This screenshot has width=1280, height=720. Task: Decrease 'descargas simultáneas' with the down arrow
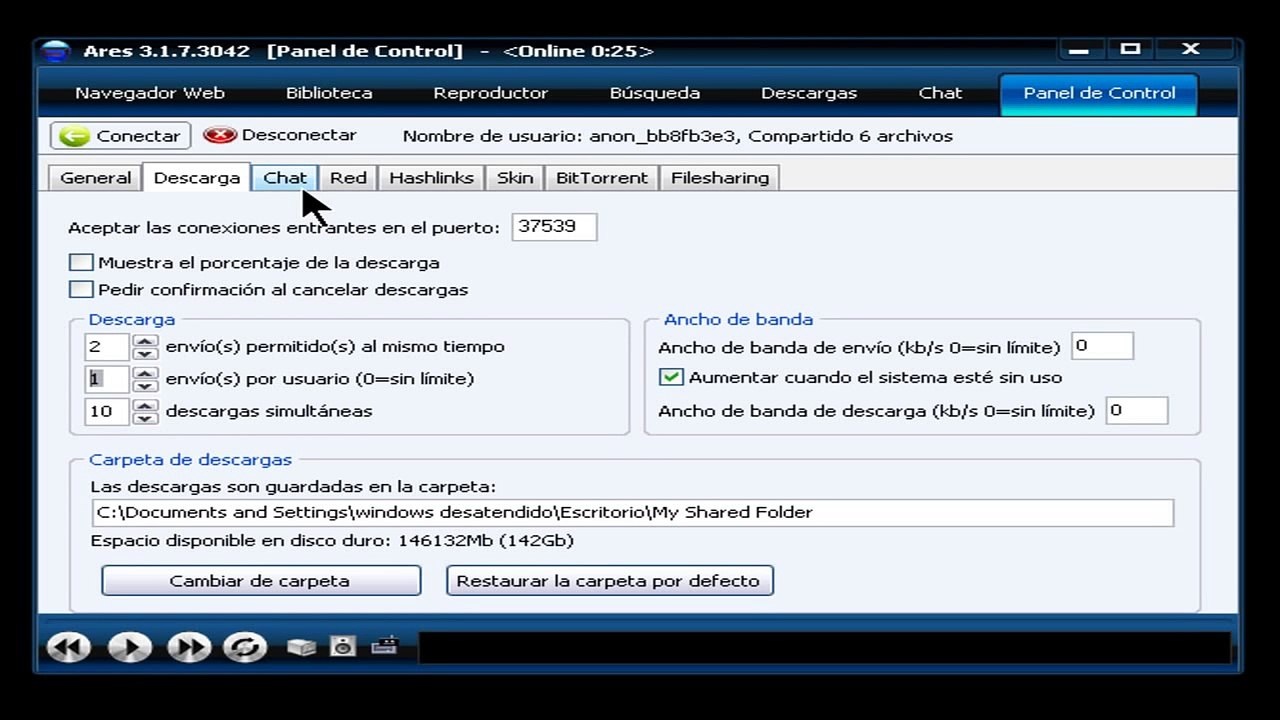coord(146,417)
